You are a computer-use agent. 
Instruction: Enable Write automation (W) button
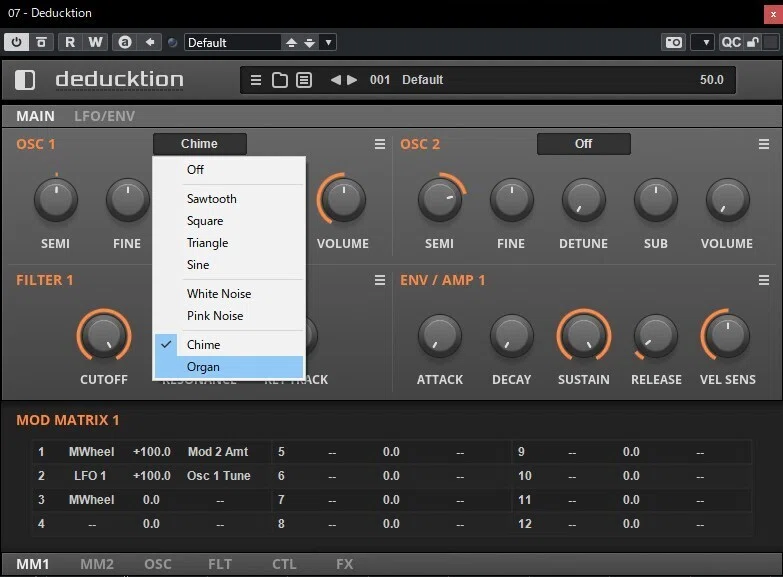(95, 42)
